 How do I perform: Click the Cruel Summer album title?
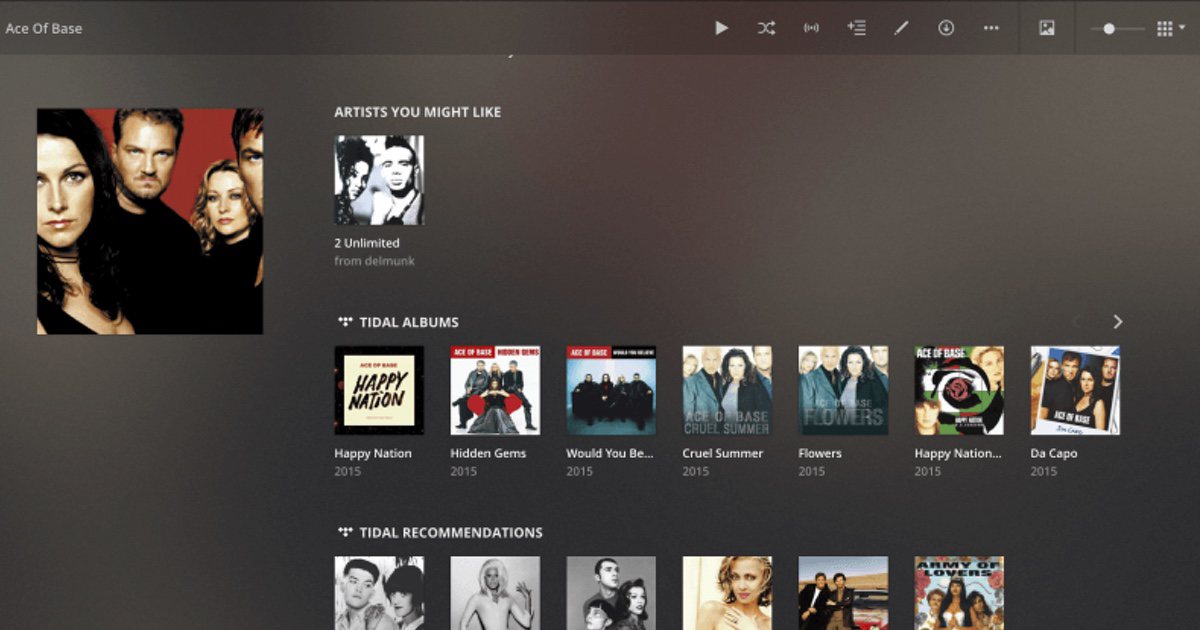(x=723, y=453)
